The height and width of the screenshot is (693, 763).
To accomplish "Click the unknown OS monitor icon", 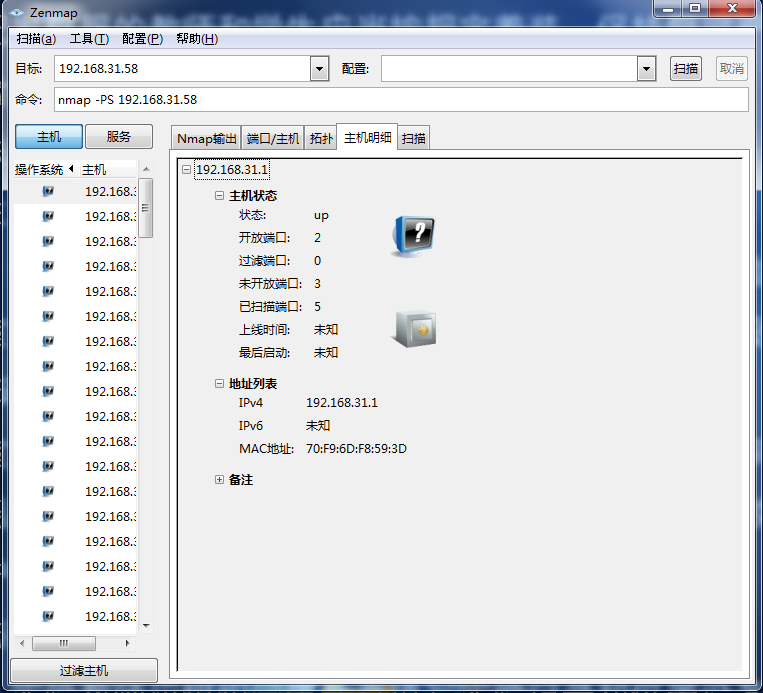I will (x=413, y=237).
